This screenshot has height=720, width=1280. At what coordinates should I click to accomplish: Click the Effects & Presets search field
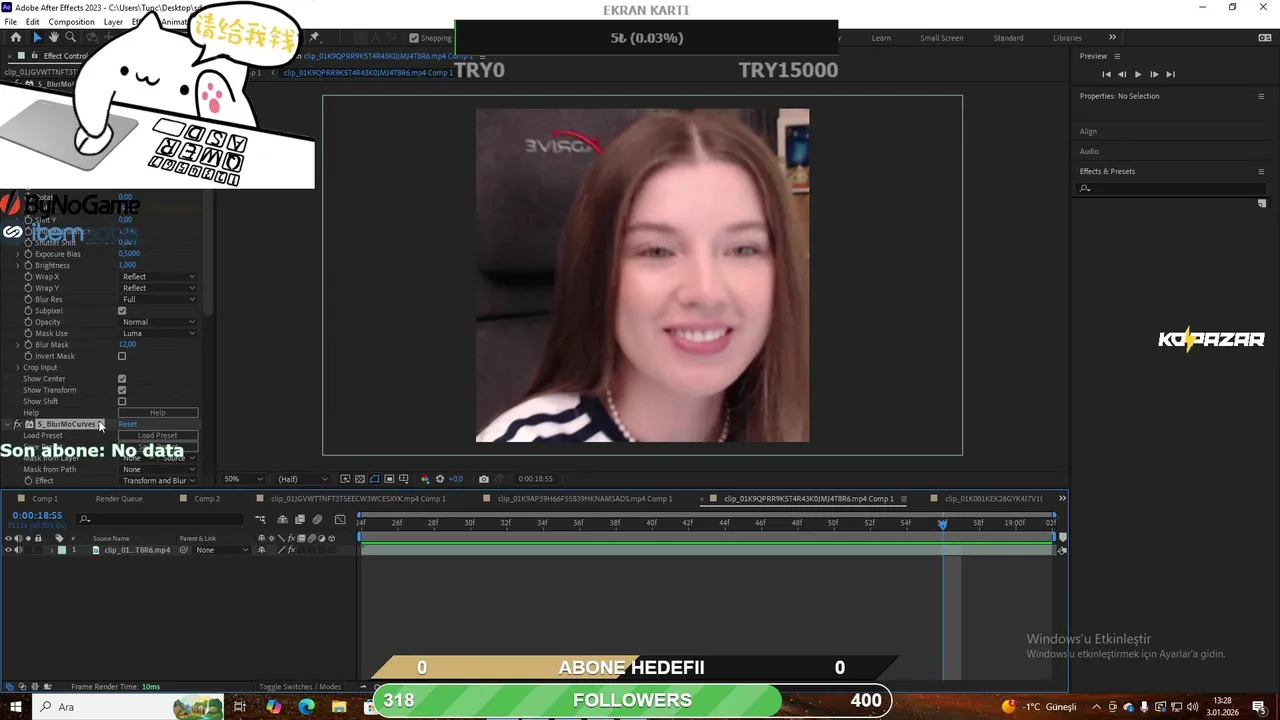(1170, 188)
